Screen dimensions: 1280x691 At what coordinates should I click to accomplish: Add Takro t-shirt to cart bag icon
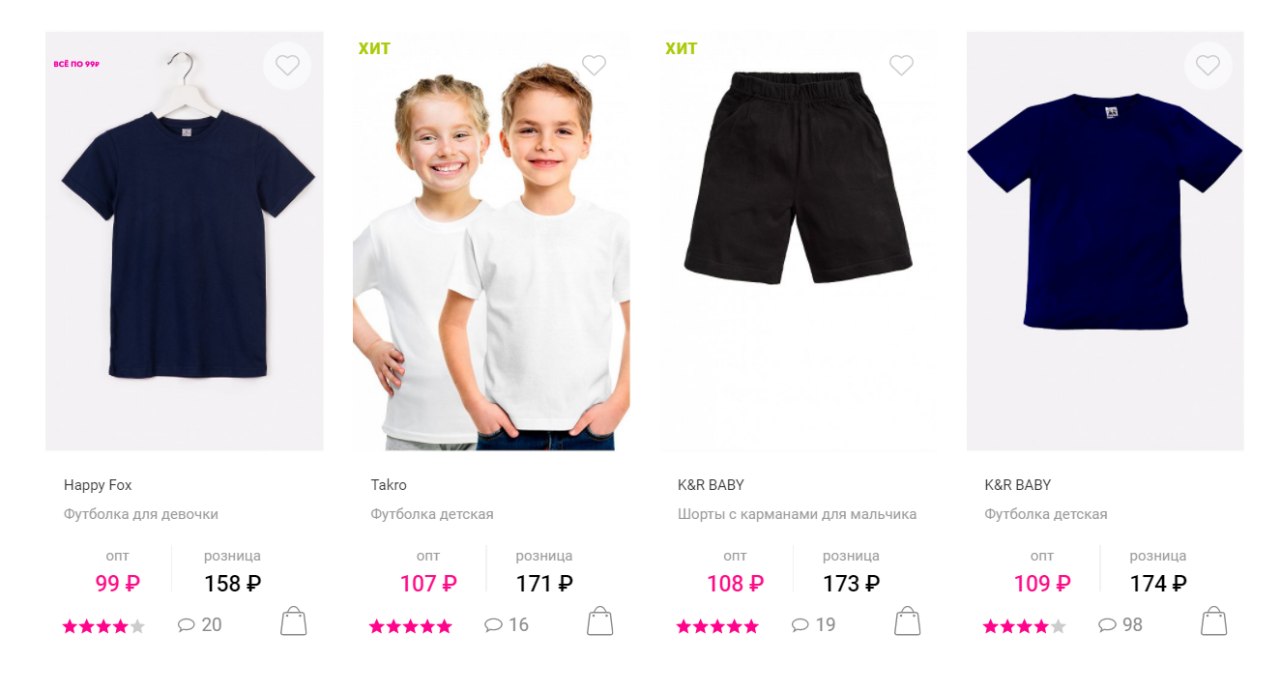click(x=600, y=621)
